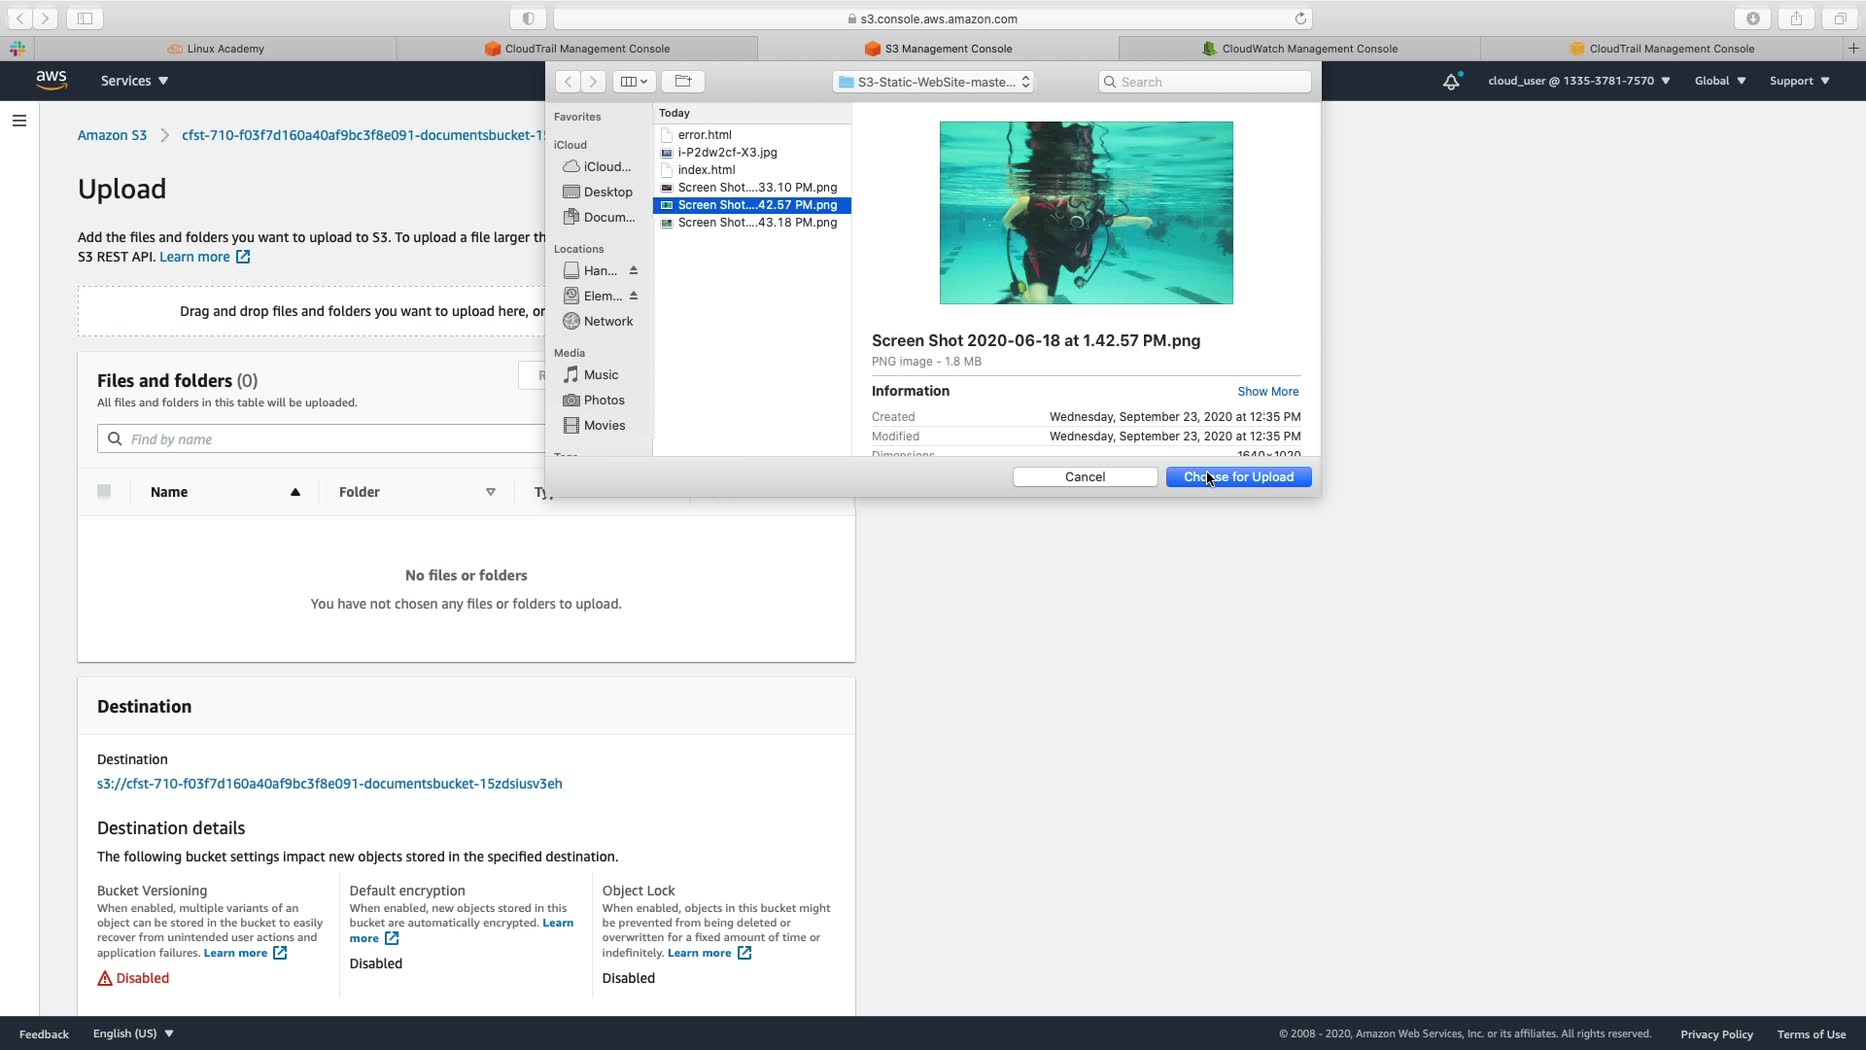Change the file dialog view mode dropdown

[x=634, y=81]
